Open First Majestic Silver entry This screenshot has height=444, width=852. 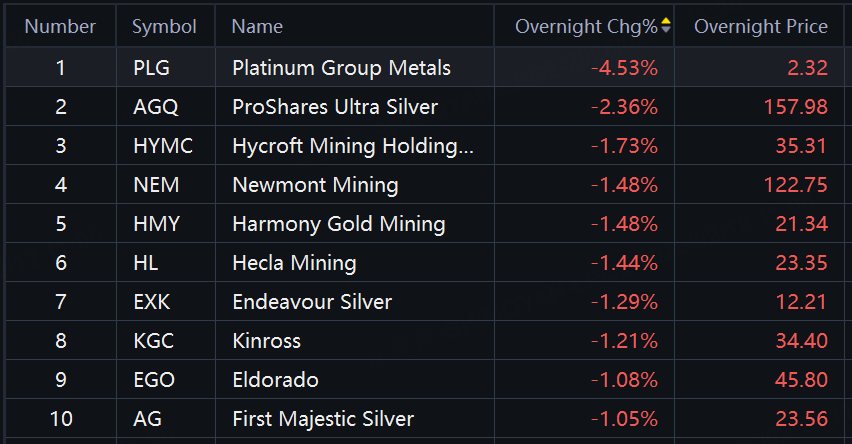click(x=322, y=419)
